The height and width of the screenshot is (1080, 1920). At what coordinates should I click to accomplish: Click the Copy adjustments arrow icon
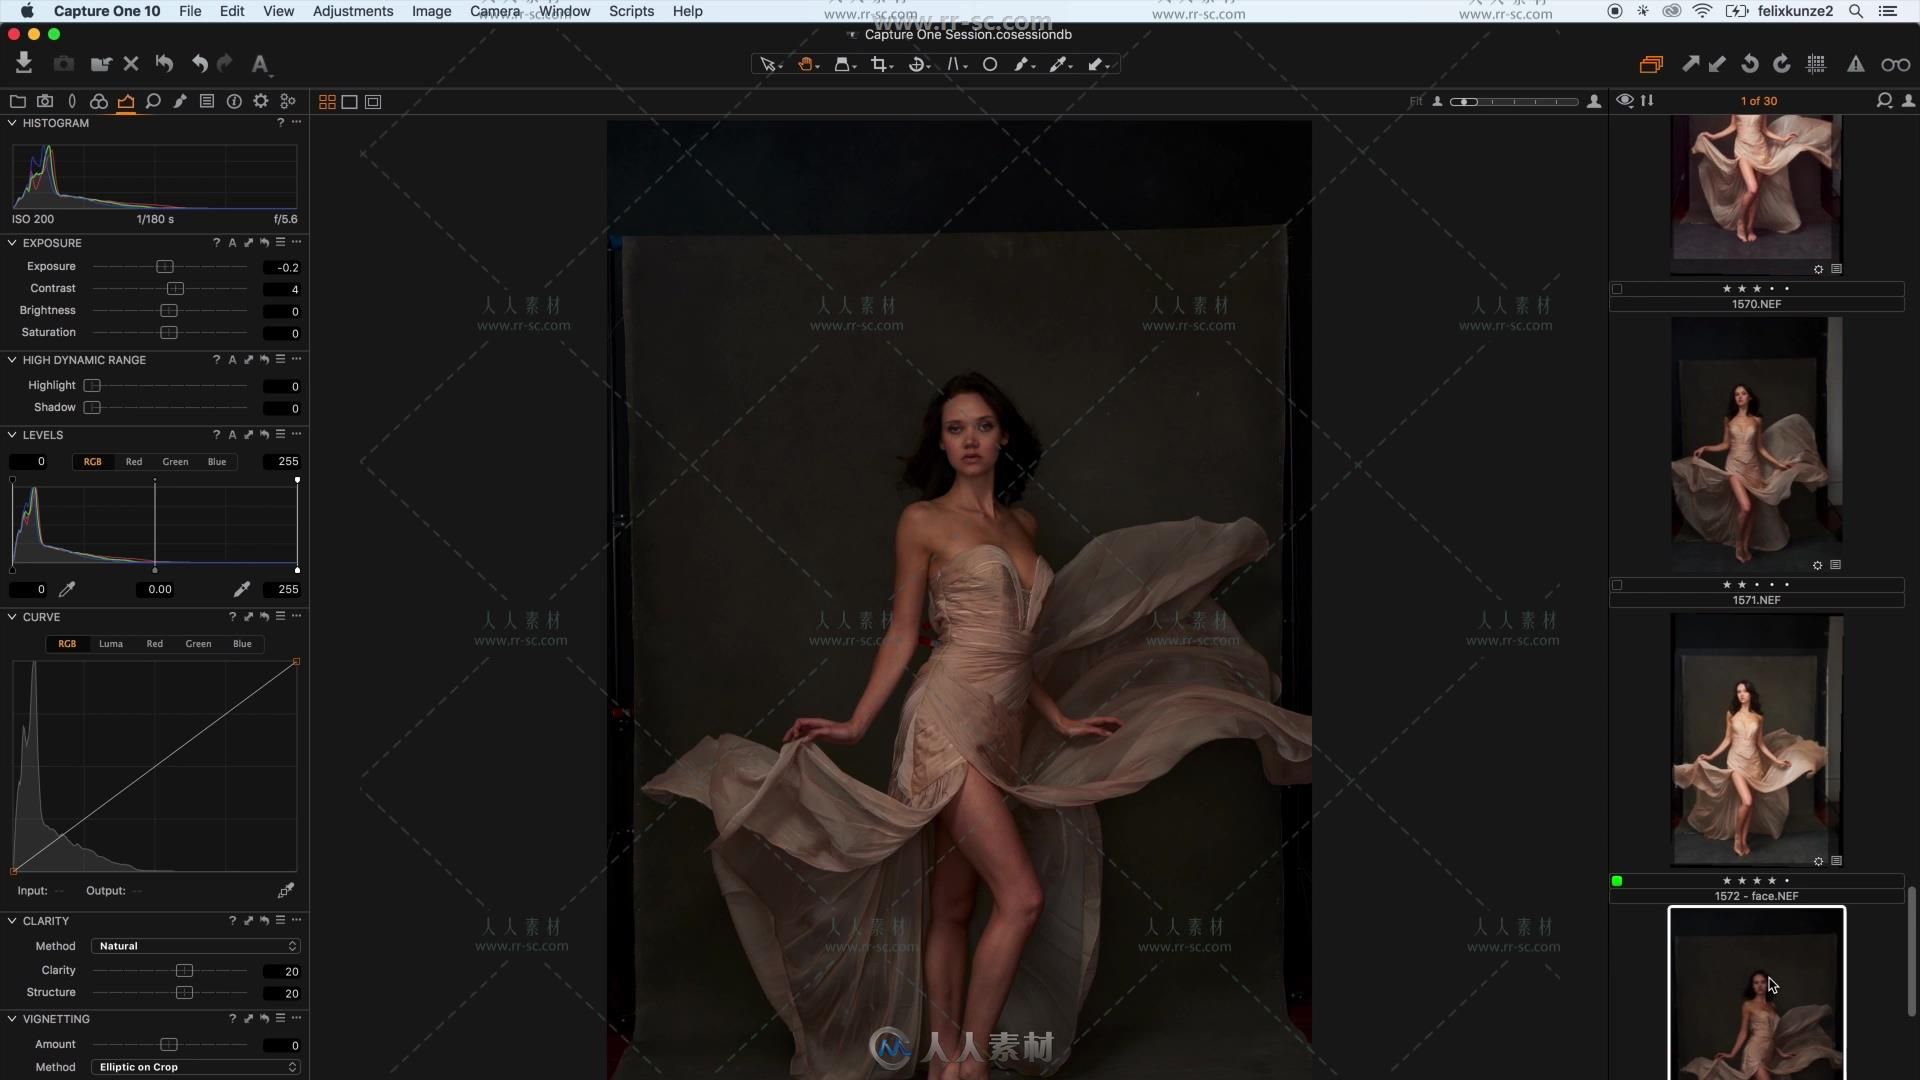(1690, 64)
